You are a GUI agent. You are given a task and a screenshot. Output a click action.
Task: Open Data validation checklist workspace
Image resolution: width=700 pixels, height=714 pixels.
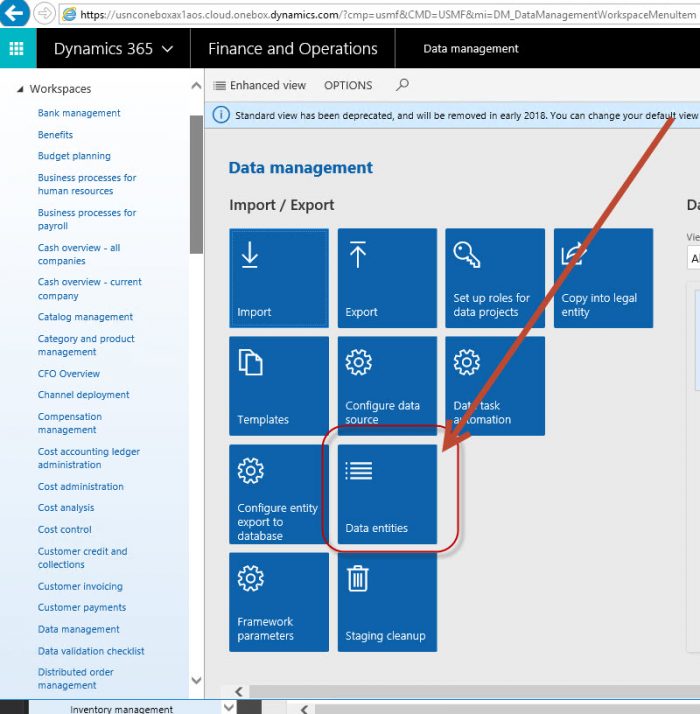pos(91,651)
